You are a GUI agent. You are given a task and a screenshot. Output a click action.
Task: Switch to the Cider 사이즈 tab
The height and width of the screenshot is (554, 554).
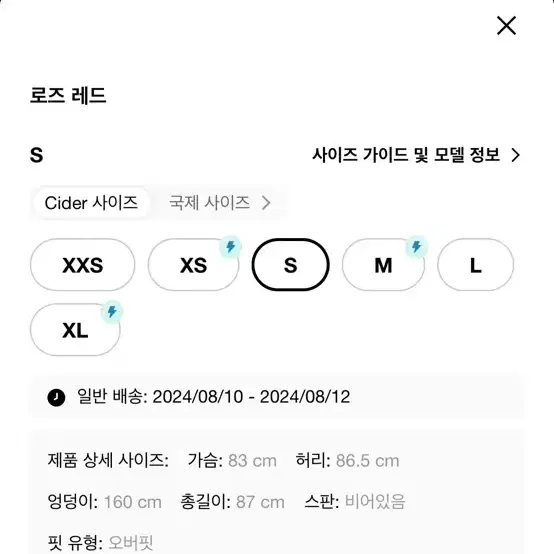(x=91, y=203)
